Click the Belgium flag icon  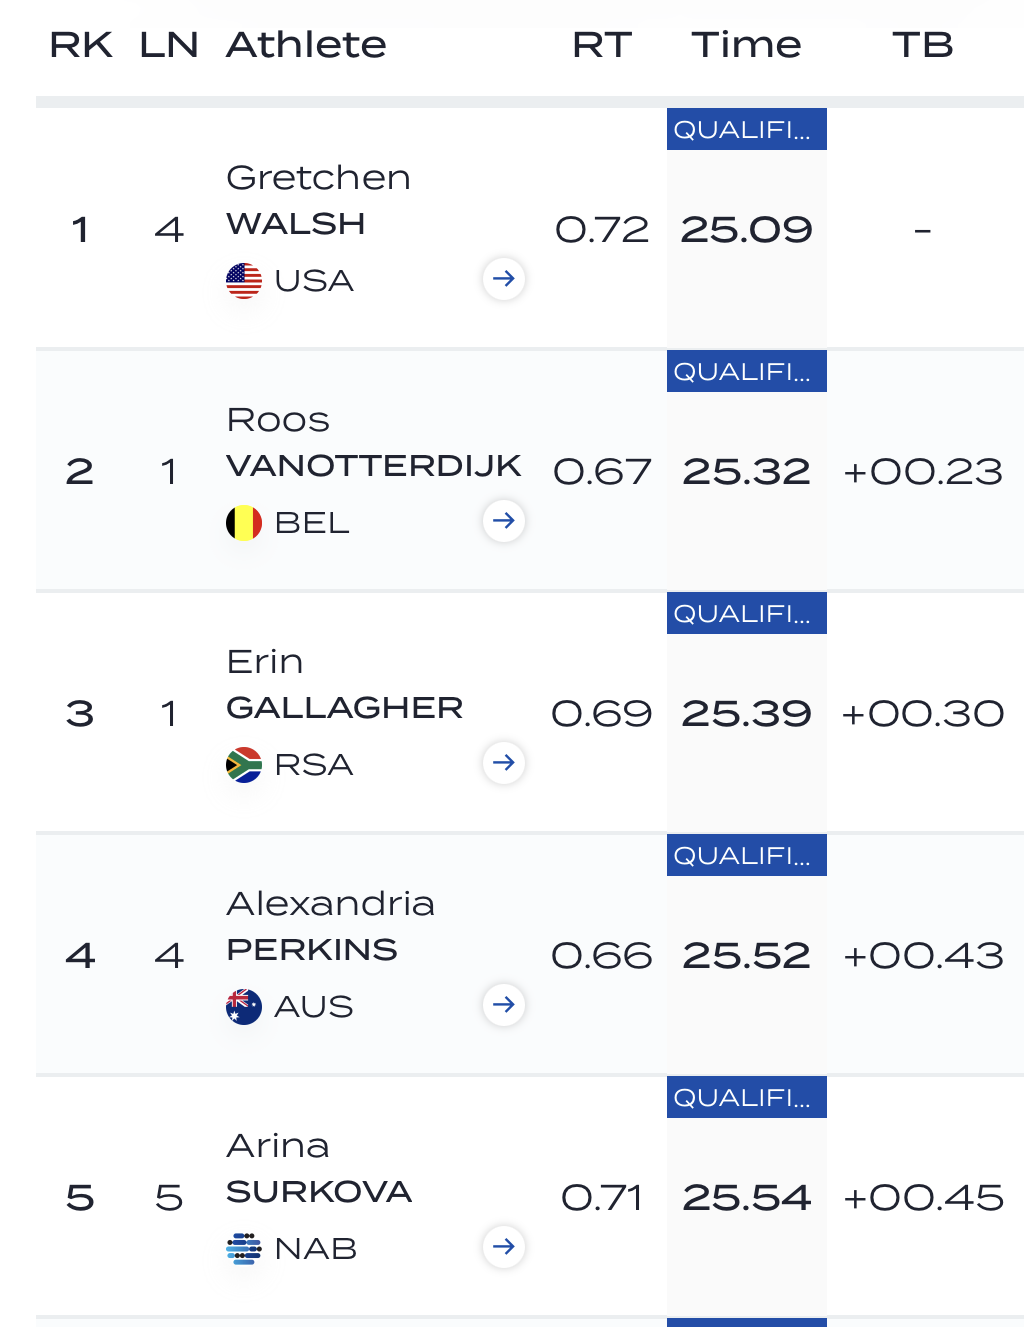tap(244, 523)
